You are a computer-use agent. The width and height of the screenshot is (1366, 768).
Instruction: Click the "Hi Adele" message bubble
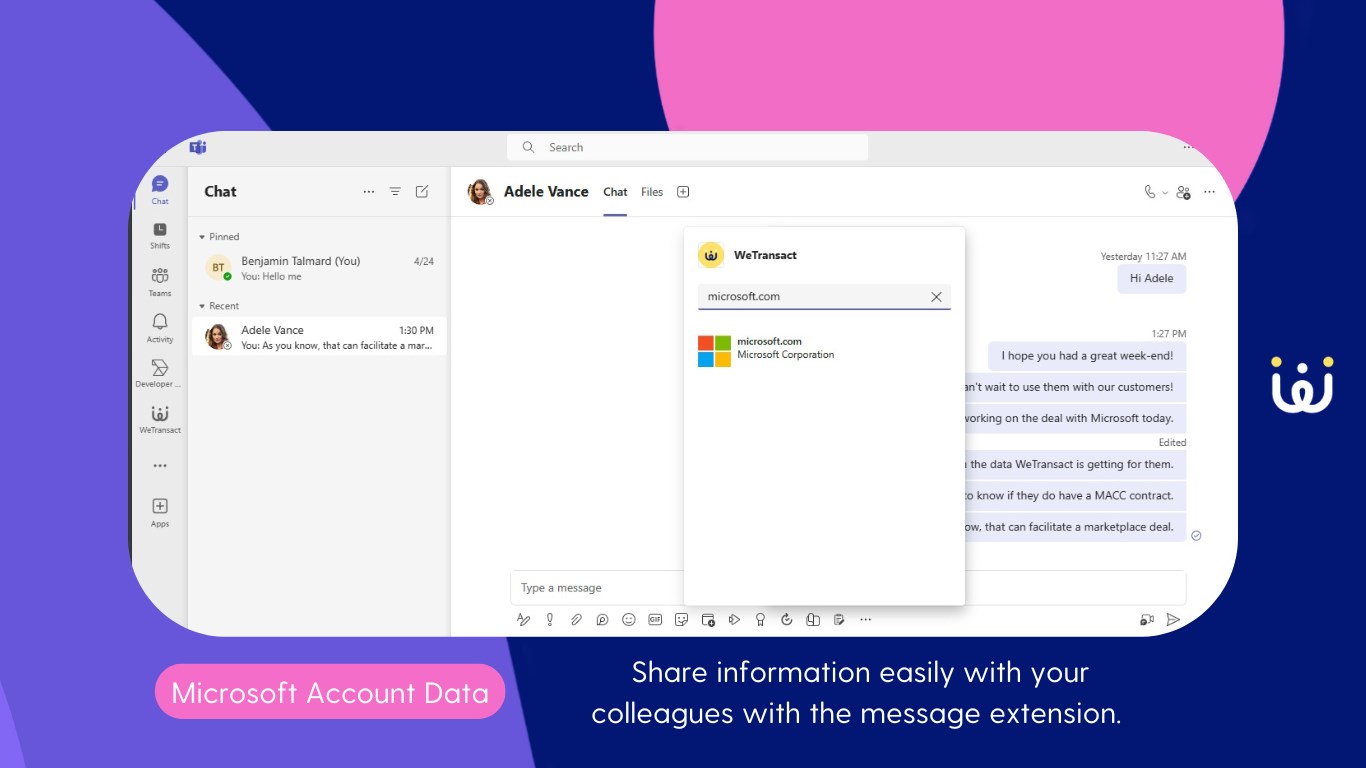[1151, 279]
